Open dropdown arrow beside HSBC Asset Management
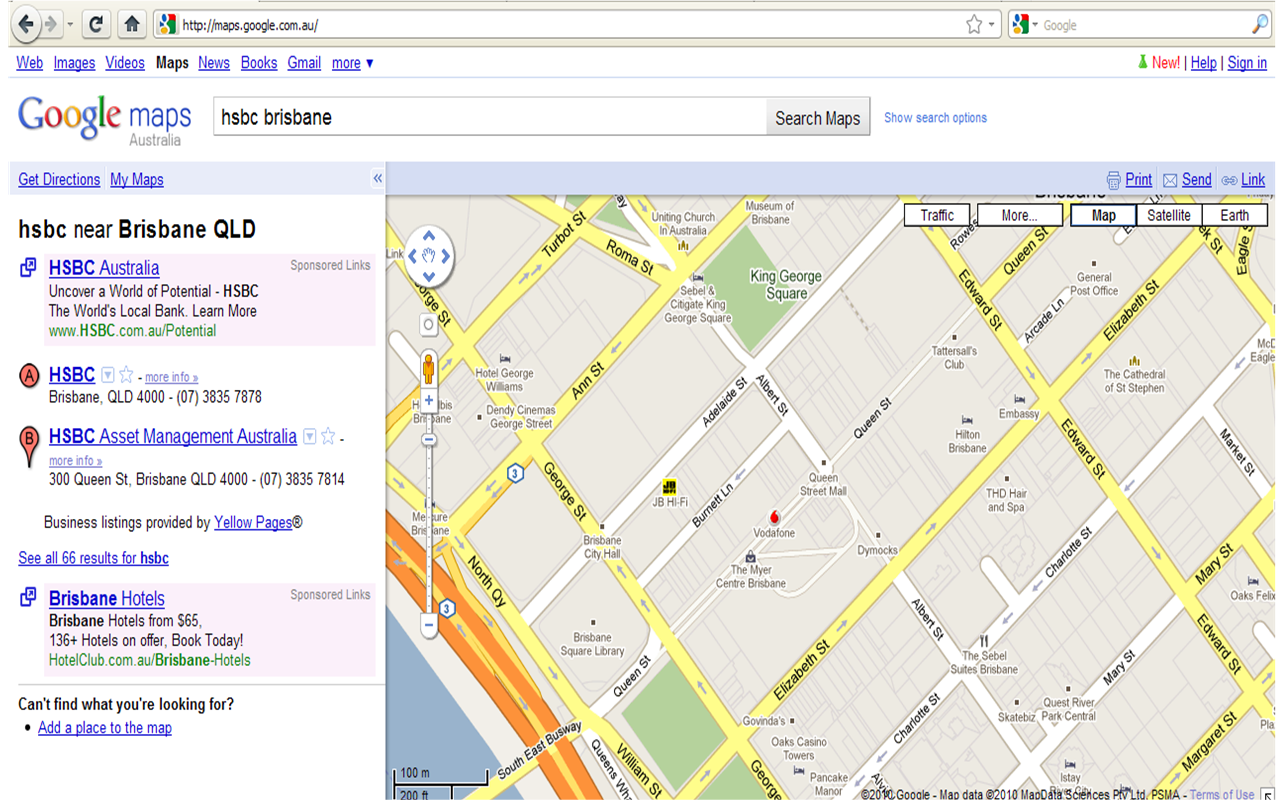The height and width of the screenshot is (800, 1281). (310, 436)
